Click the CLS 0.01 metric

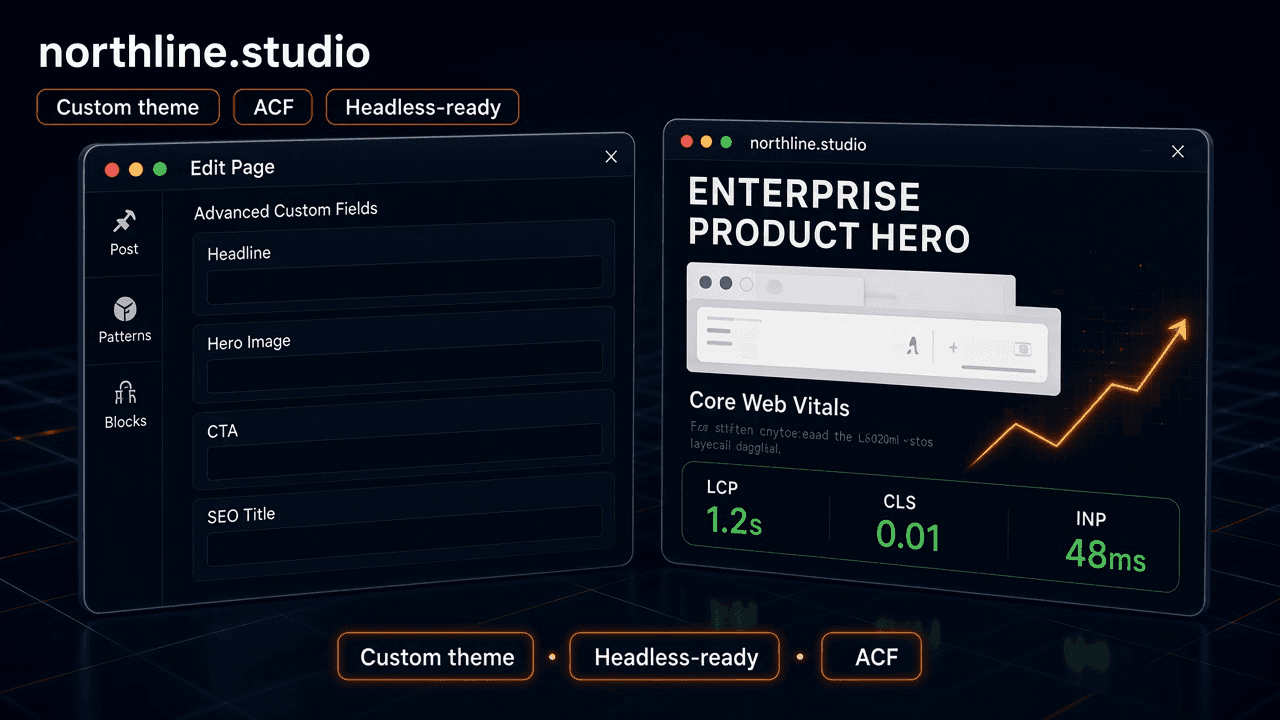pos(907,523)
